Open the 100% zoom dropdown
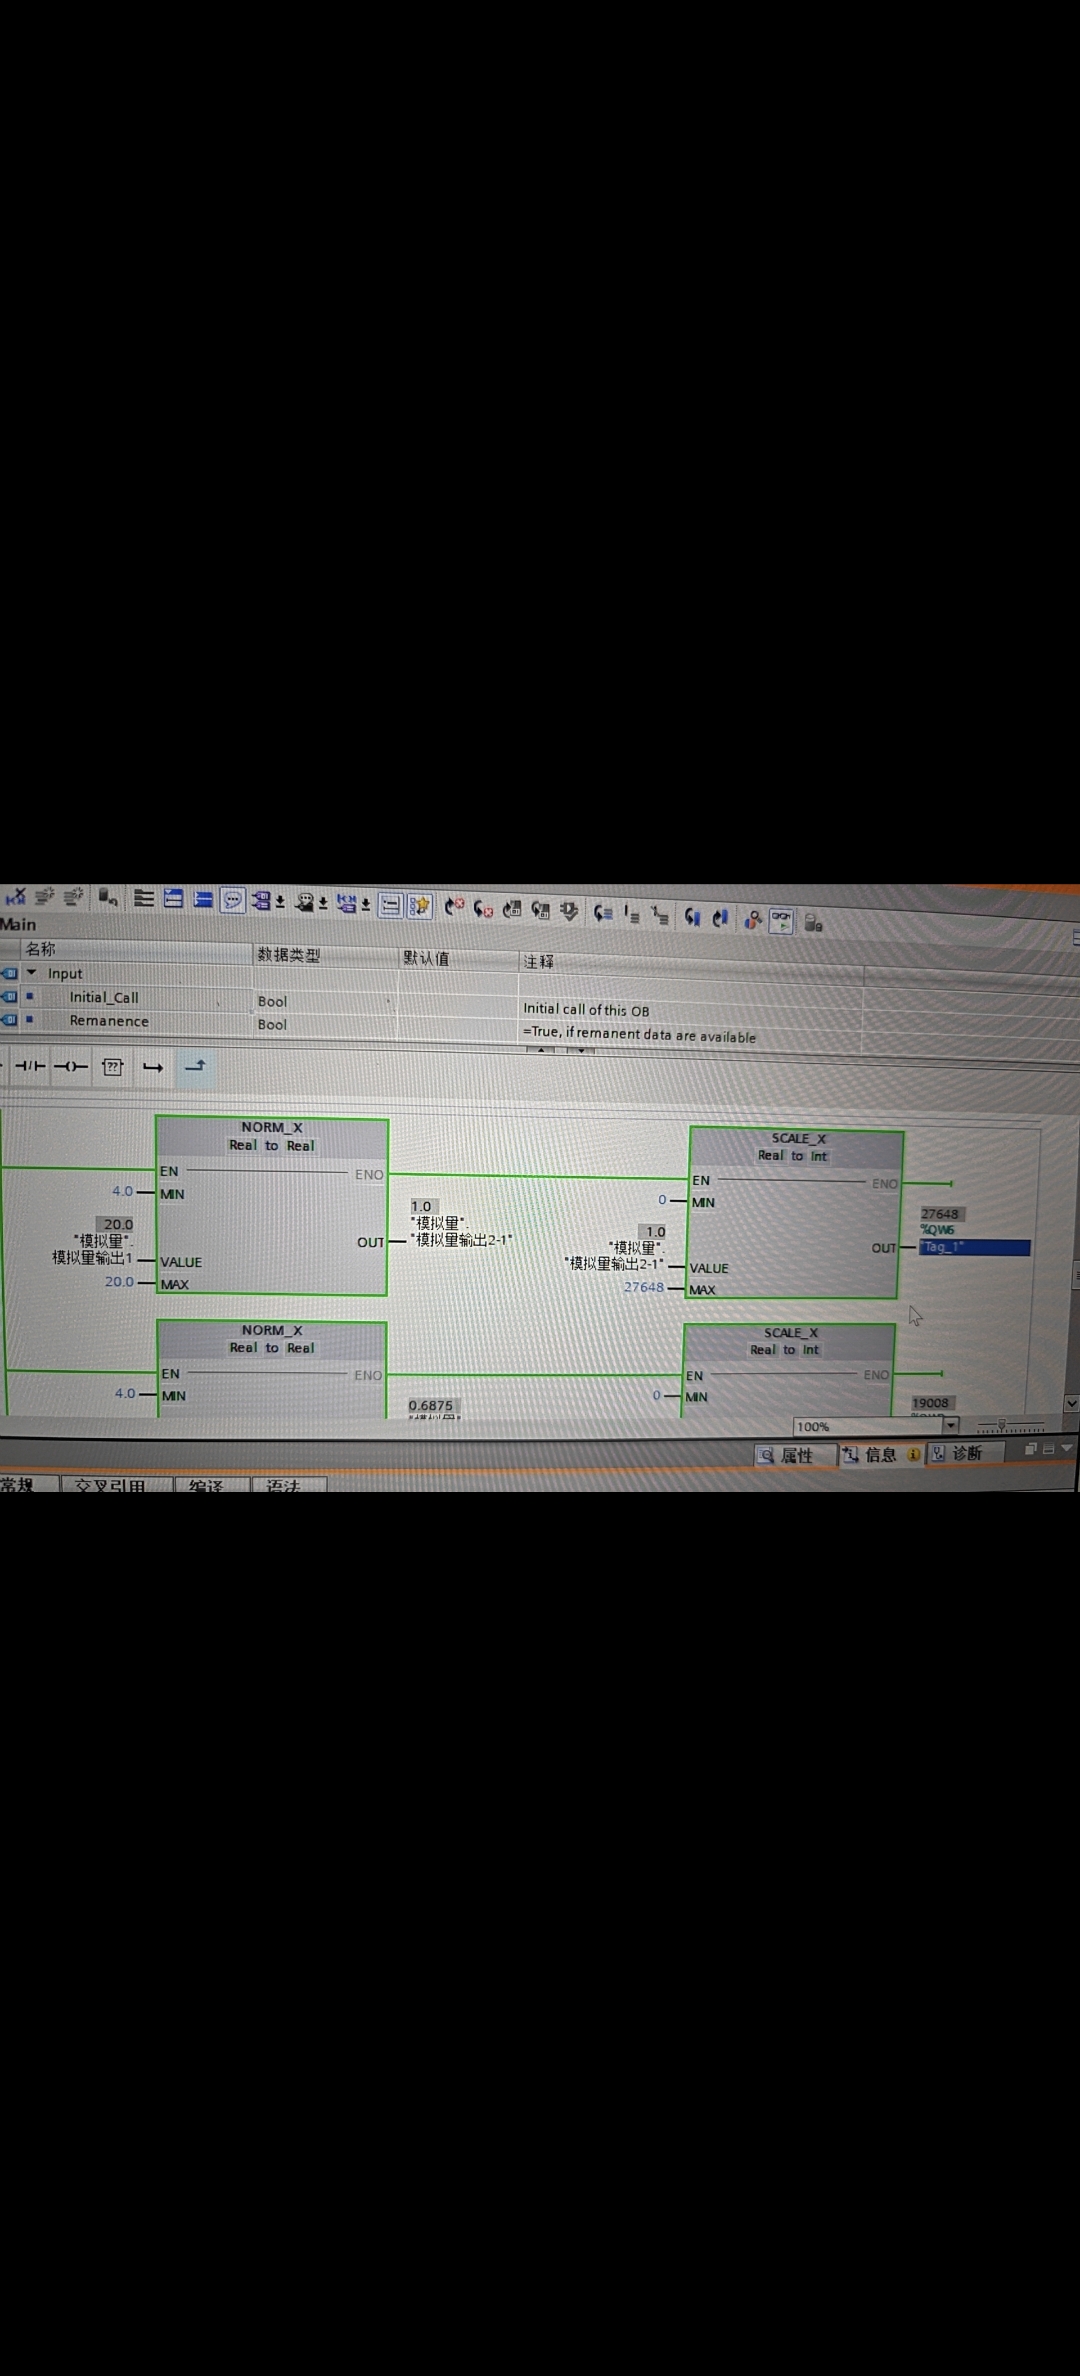The image size is (1080, 2376). click(x=951, y=1425)
